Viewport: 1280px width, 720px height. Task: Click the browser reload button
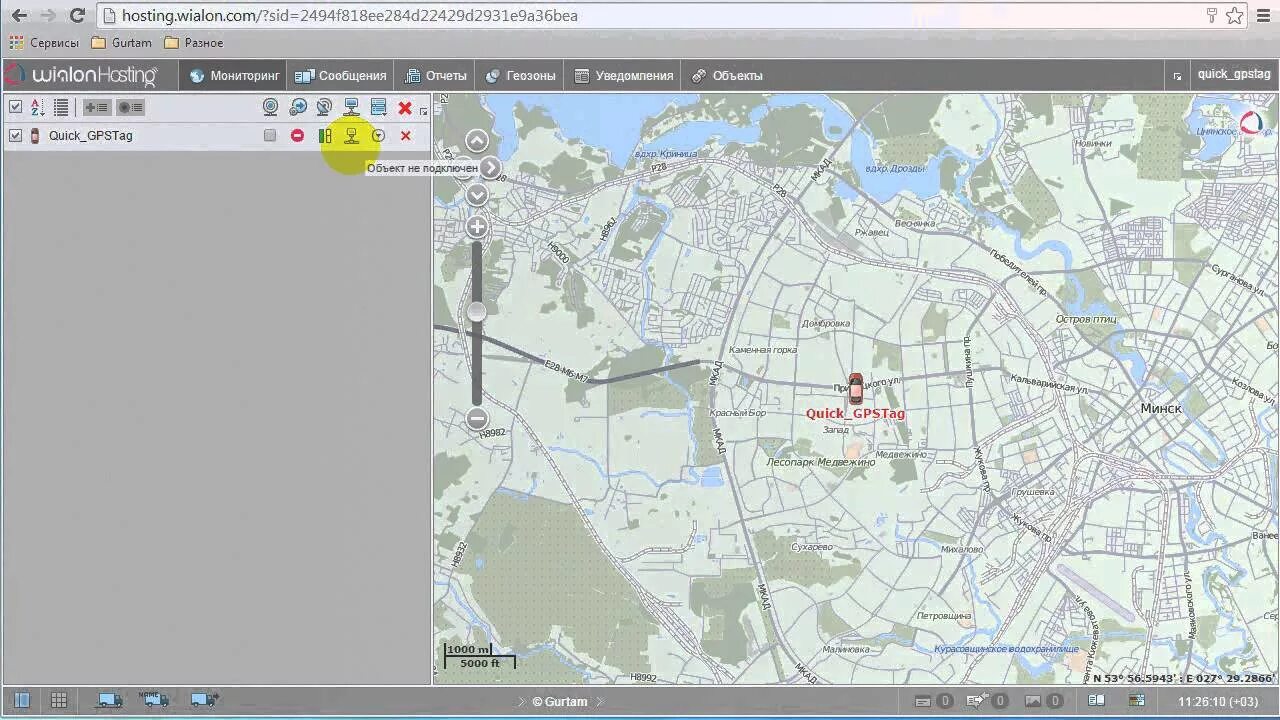coord(77,15)
